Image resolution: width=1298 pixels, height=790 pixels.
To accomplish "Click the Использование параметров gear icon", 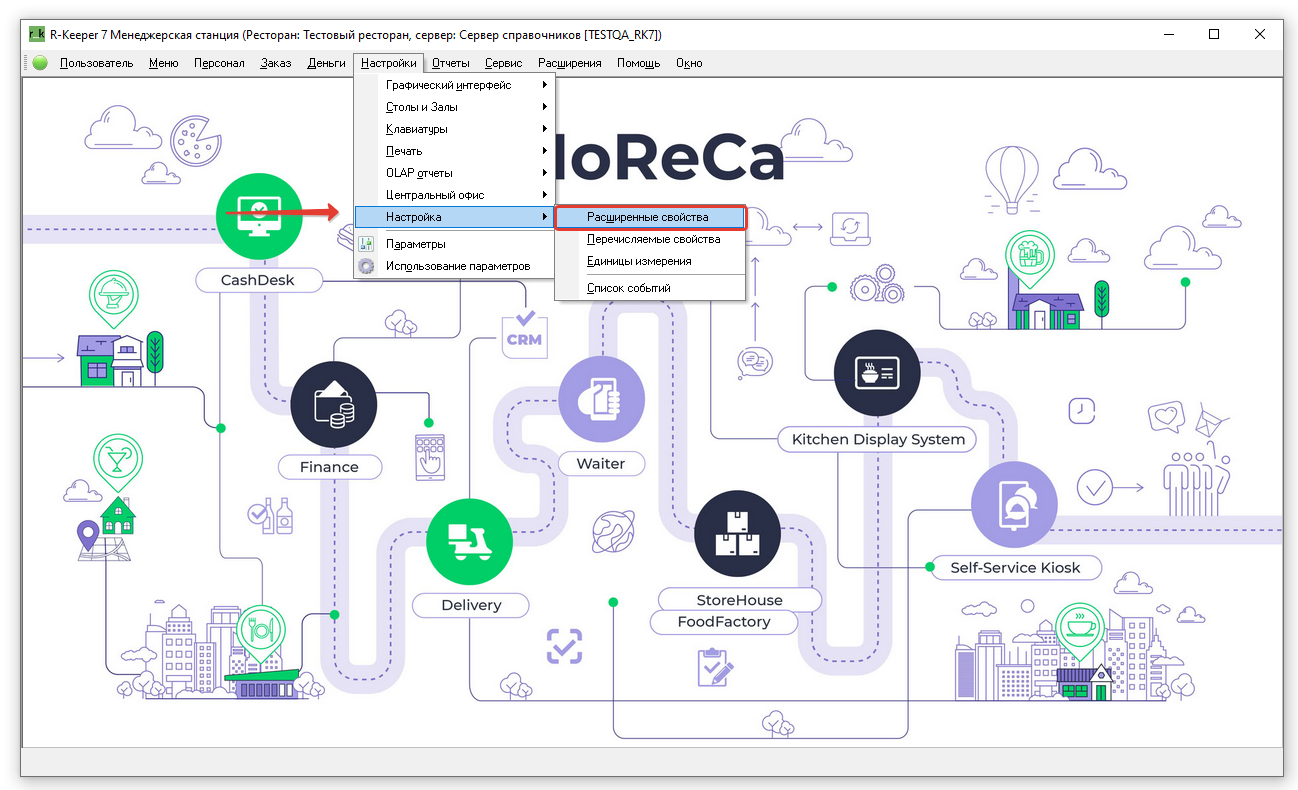I will point(366,266).
